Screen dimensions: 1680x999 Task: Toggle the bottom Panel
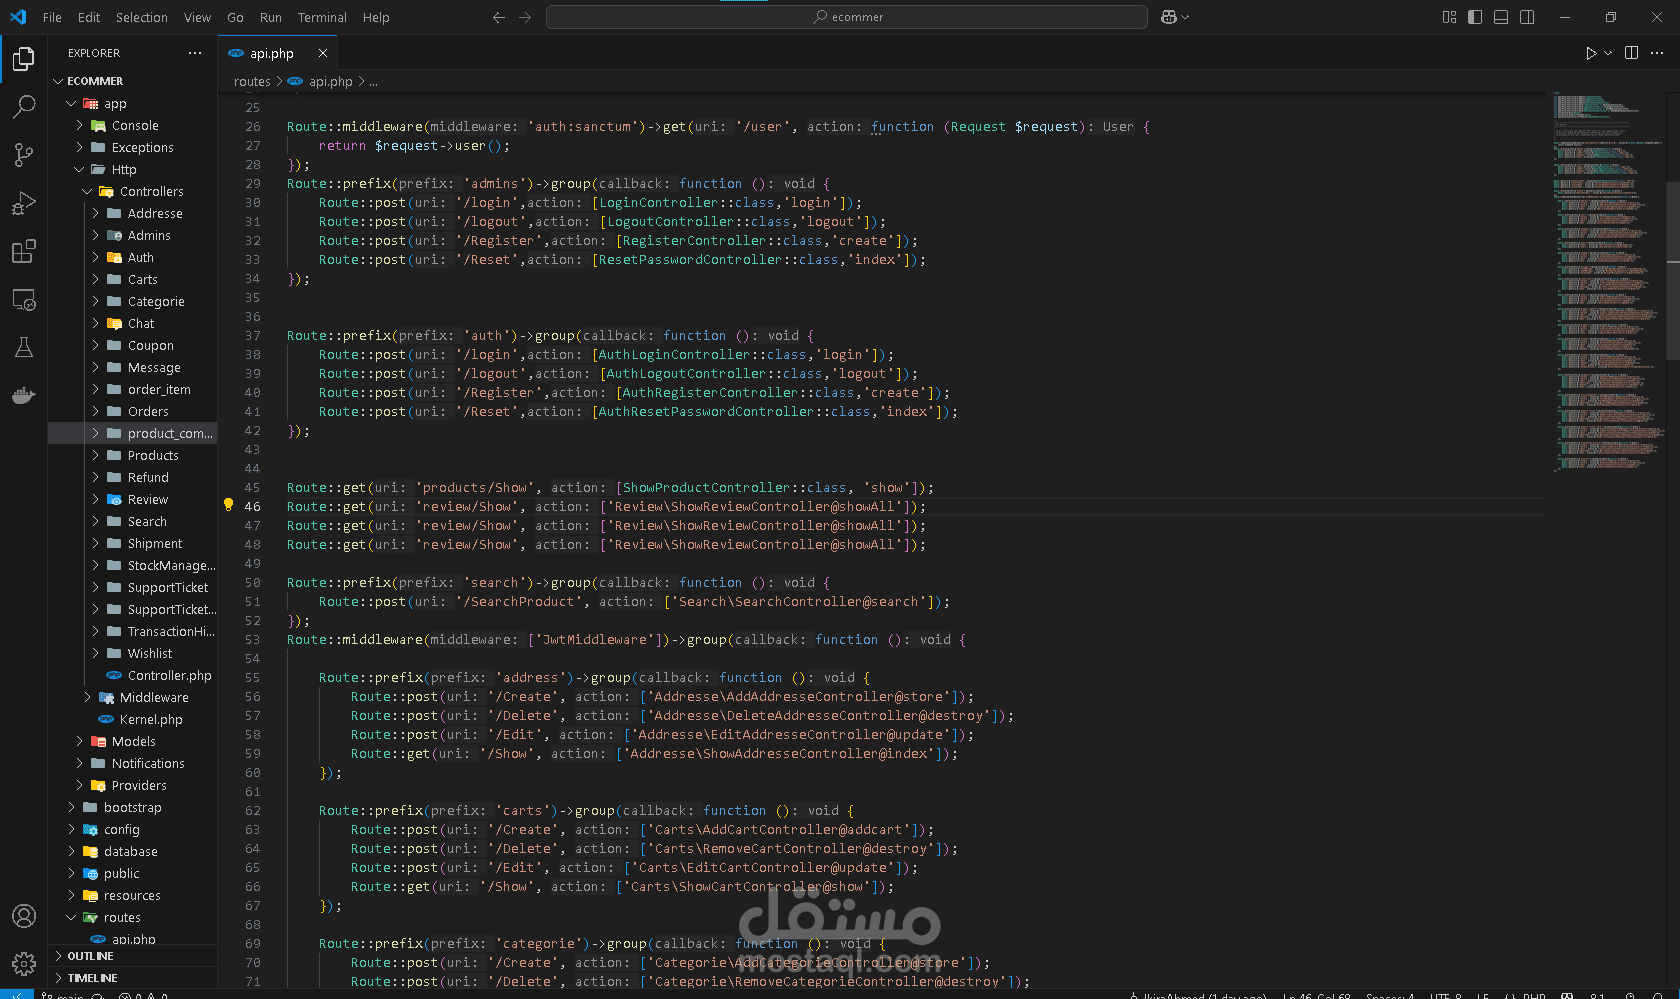pyautogui.click(x=1501, y=17)
